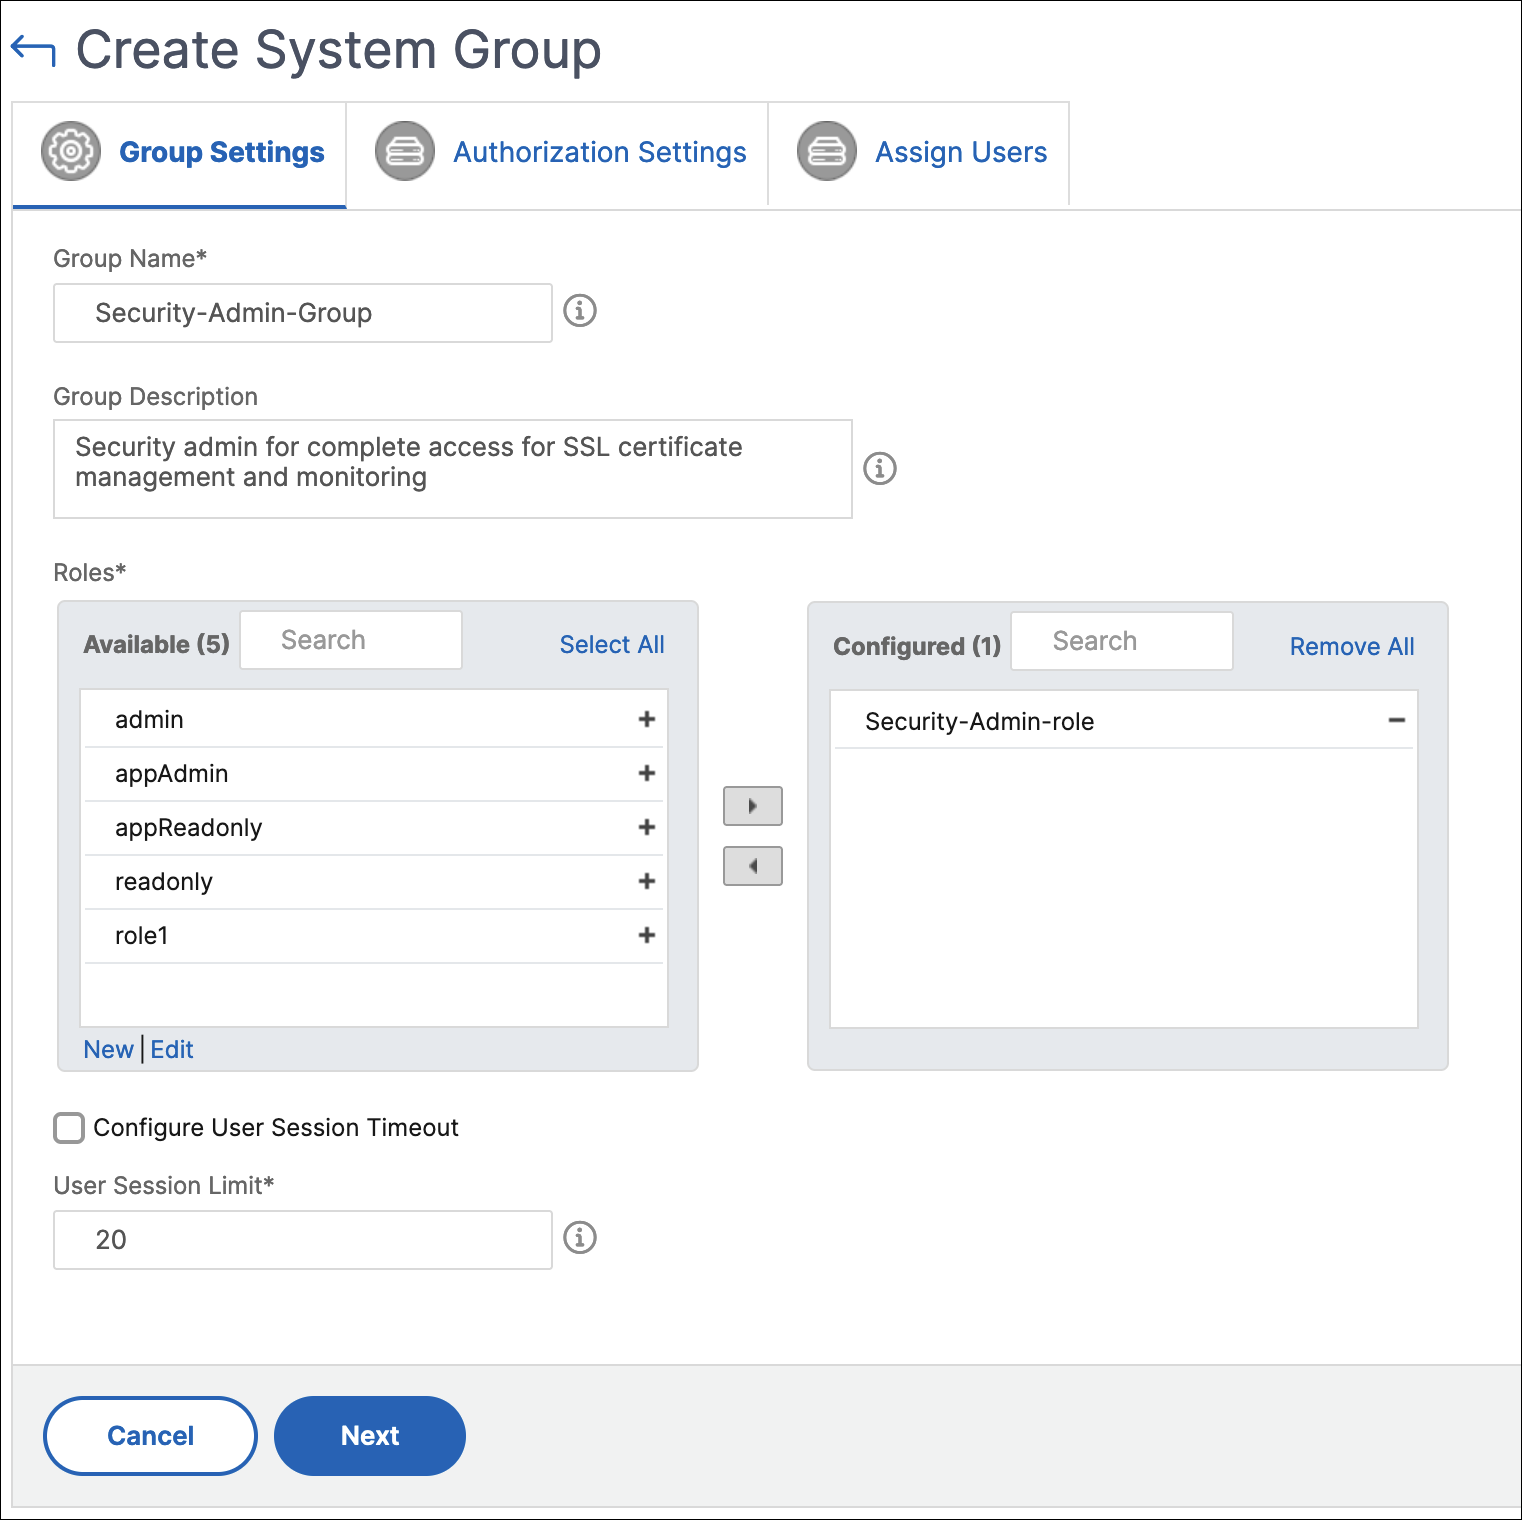Remove Security-Admin-role using its minus icon

pyautogui.click(x=1397, y=721)
